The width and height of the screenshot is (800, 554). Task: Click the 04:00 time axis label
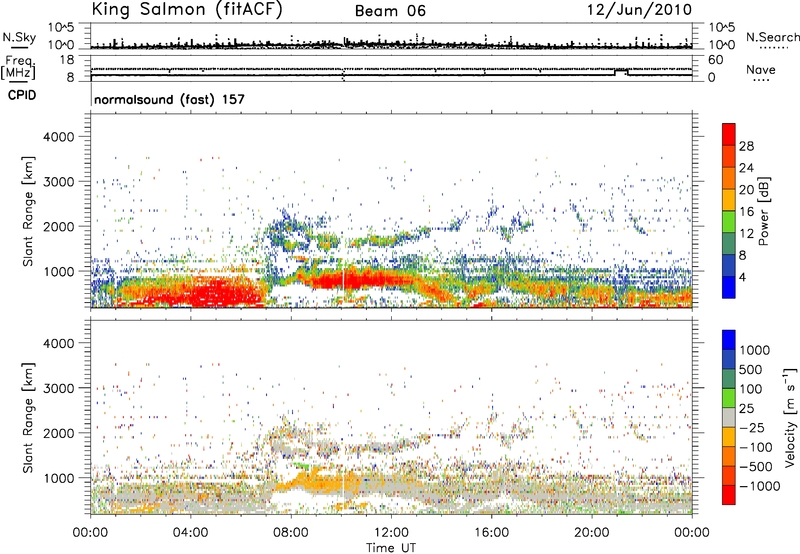(190, 533)
